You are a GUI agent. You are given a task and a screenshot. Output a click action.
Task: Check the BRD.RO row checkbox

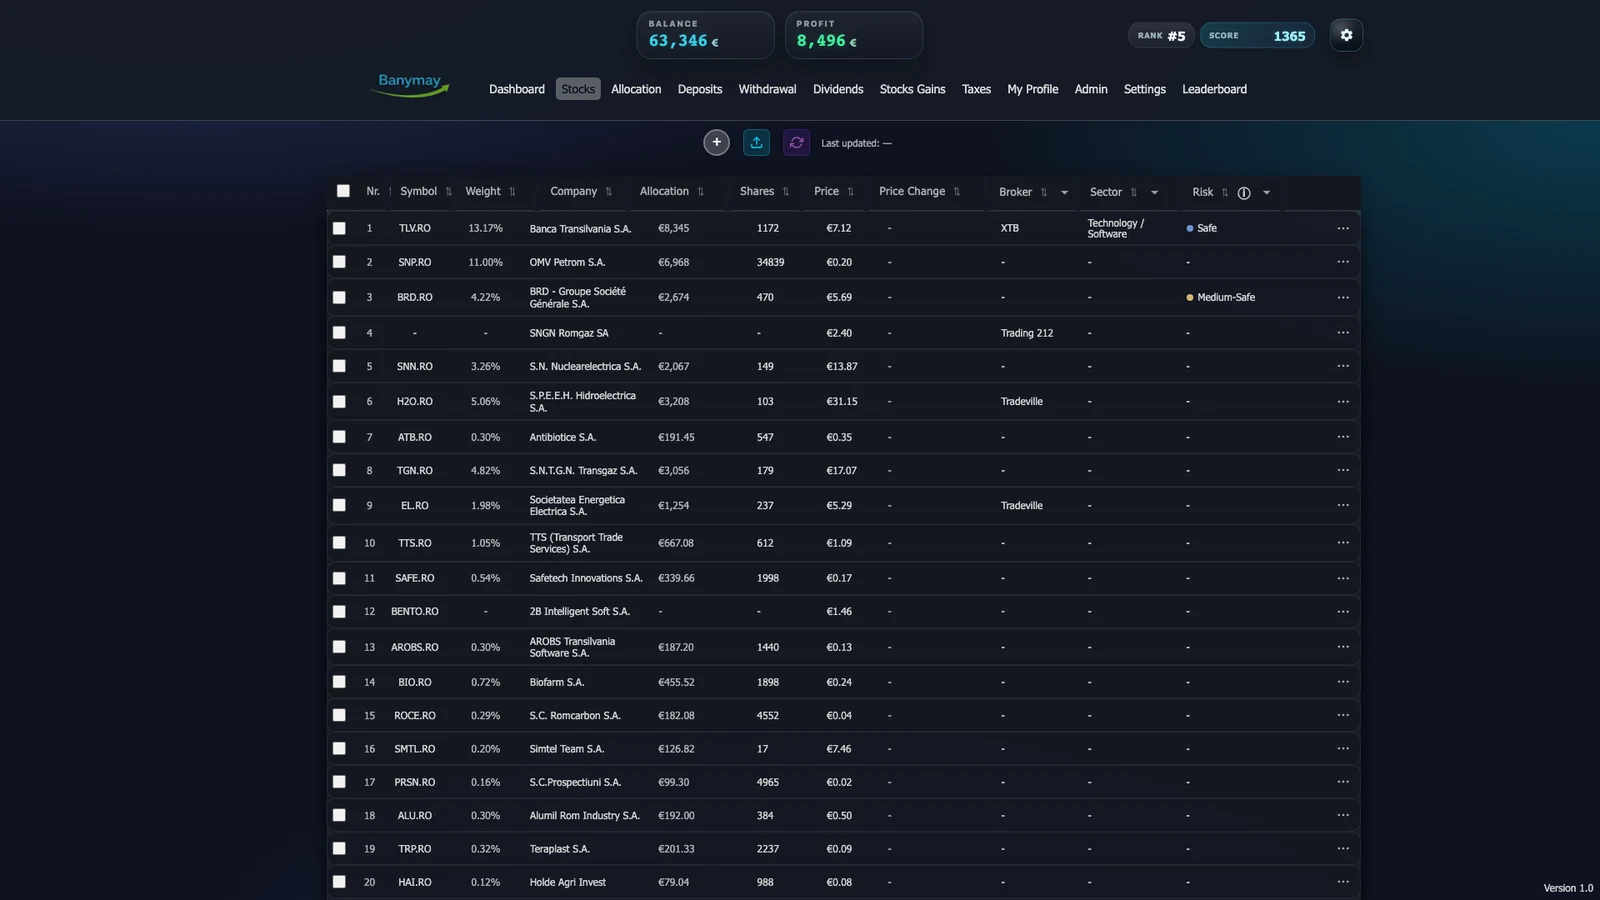coord(339,297)
